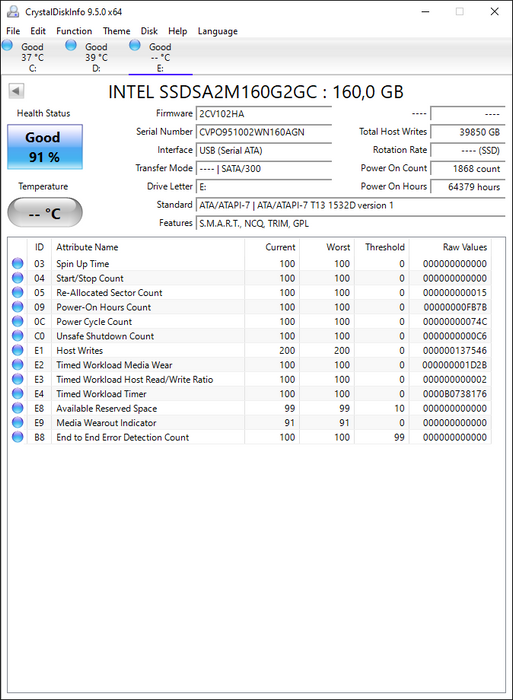The image size is (513, 700).
Task: Click the Features field S.M.A.R.T., NCQ, TRIM, GPL
Action: [350, 224]
